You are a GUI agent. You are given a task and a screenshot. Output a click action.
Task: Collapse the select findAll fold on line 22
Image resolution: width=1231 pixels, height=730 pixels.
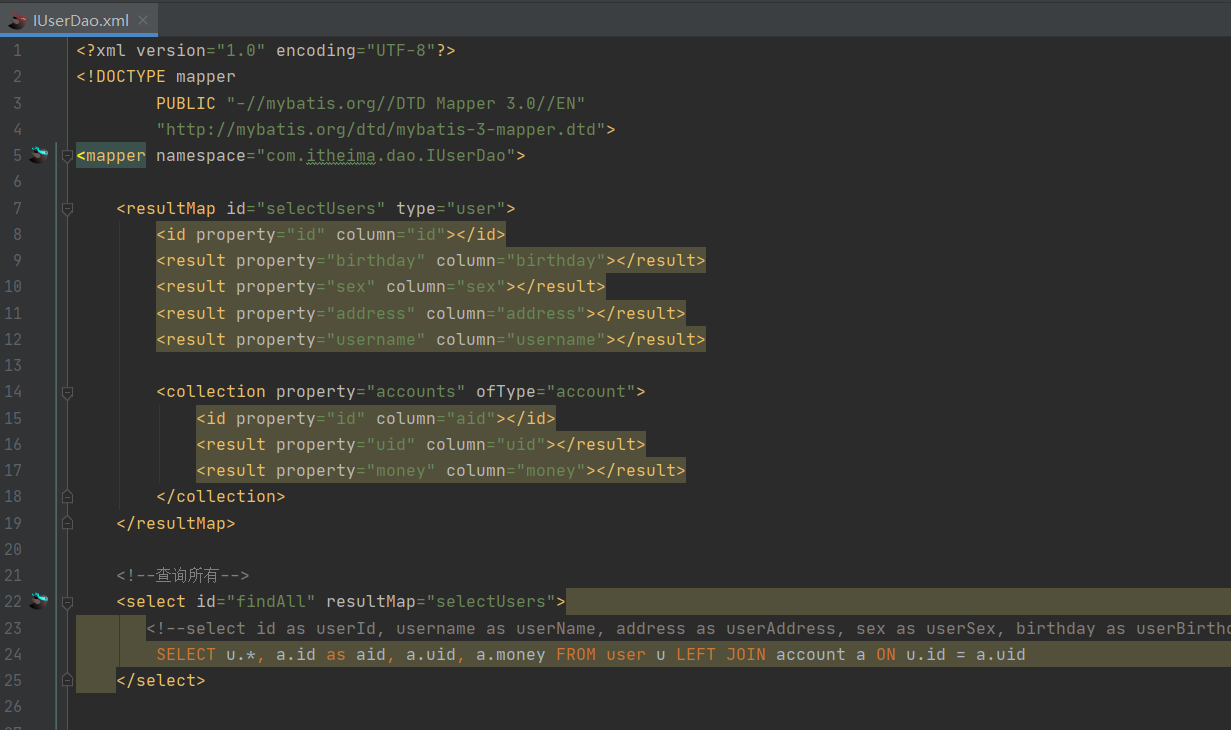pyautogui.click(x=67, y=602)
